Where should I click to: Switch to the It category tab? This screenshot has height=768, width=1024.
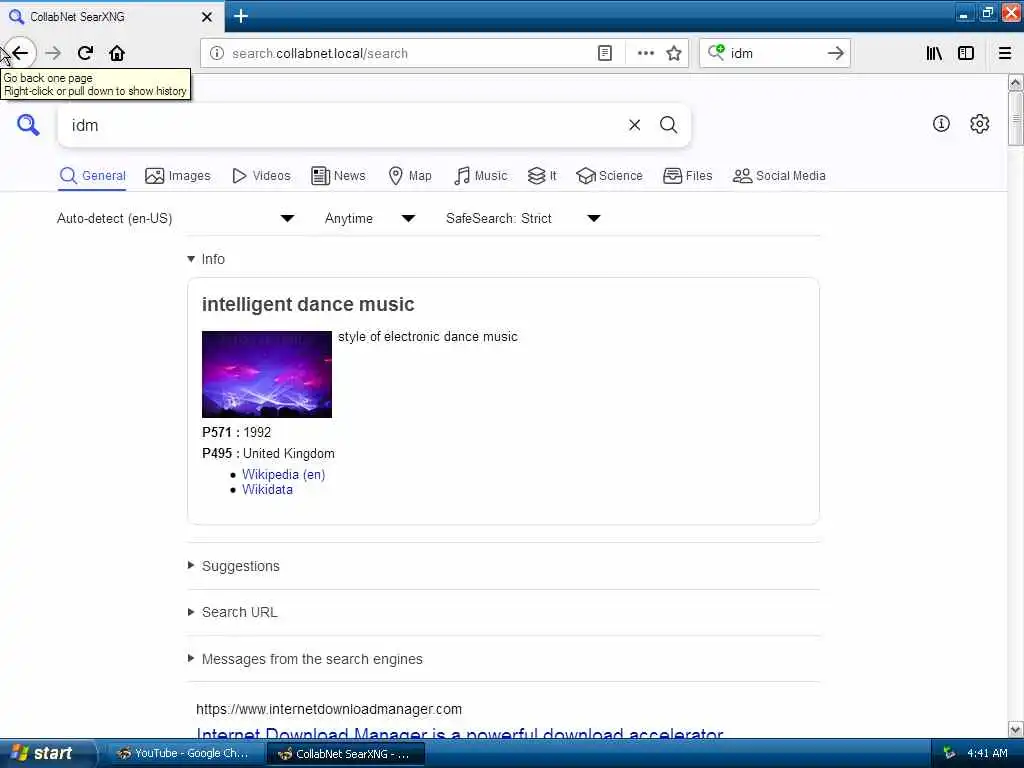pyautogui.click(x=542, y=176)
